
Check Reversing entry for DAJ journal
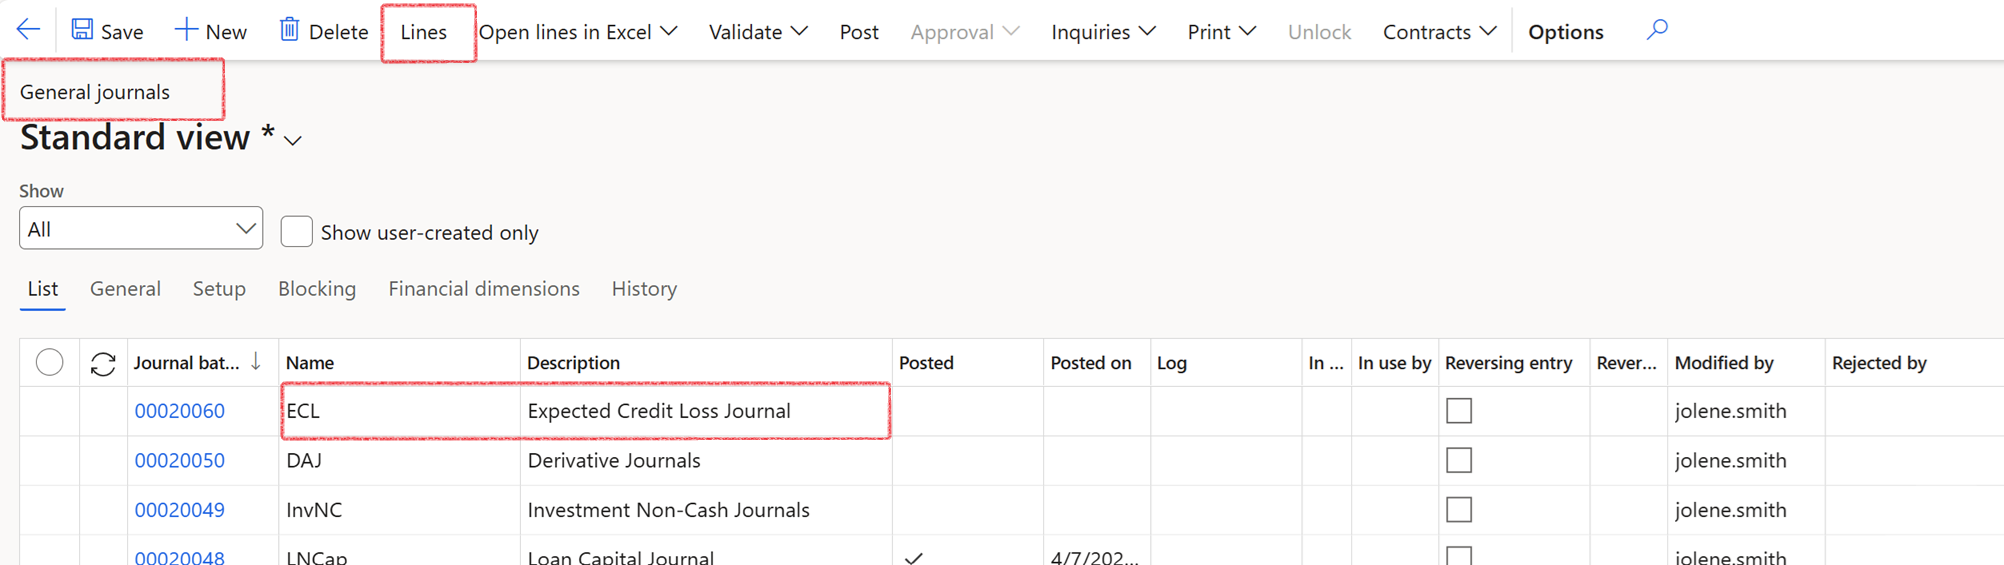click(x=1459, y=460)
